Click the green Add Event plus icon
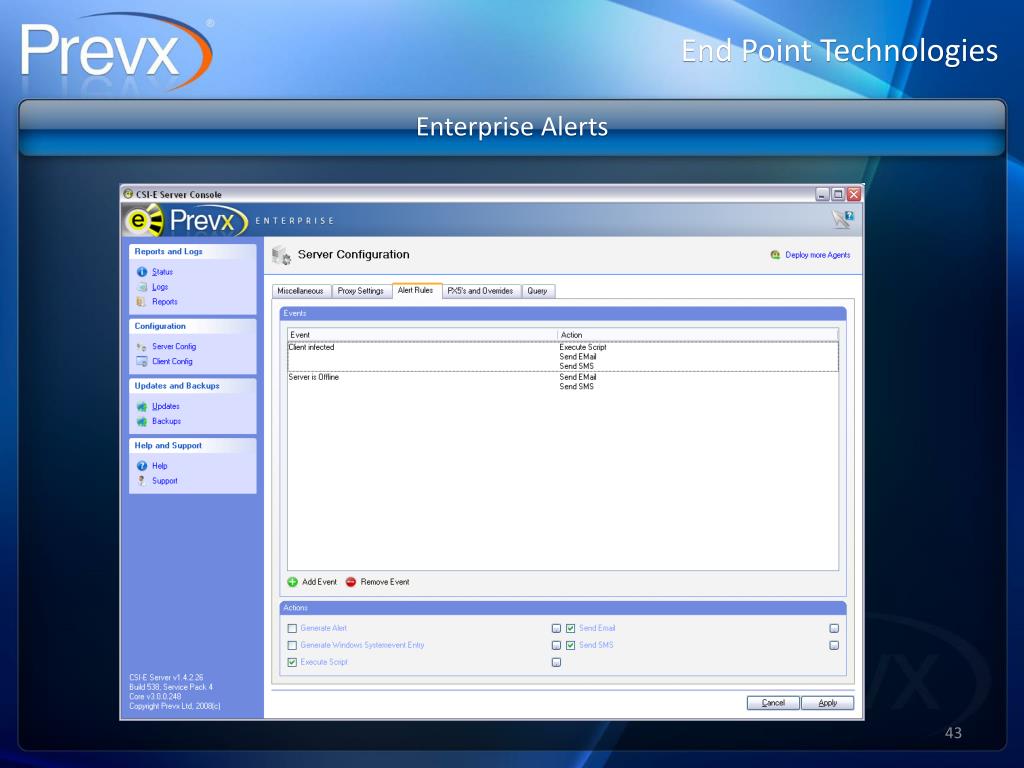Screen dimensions: 1024x768 click(x=293, y=582)
